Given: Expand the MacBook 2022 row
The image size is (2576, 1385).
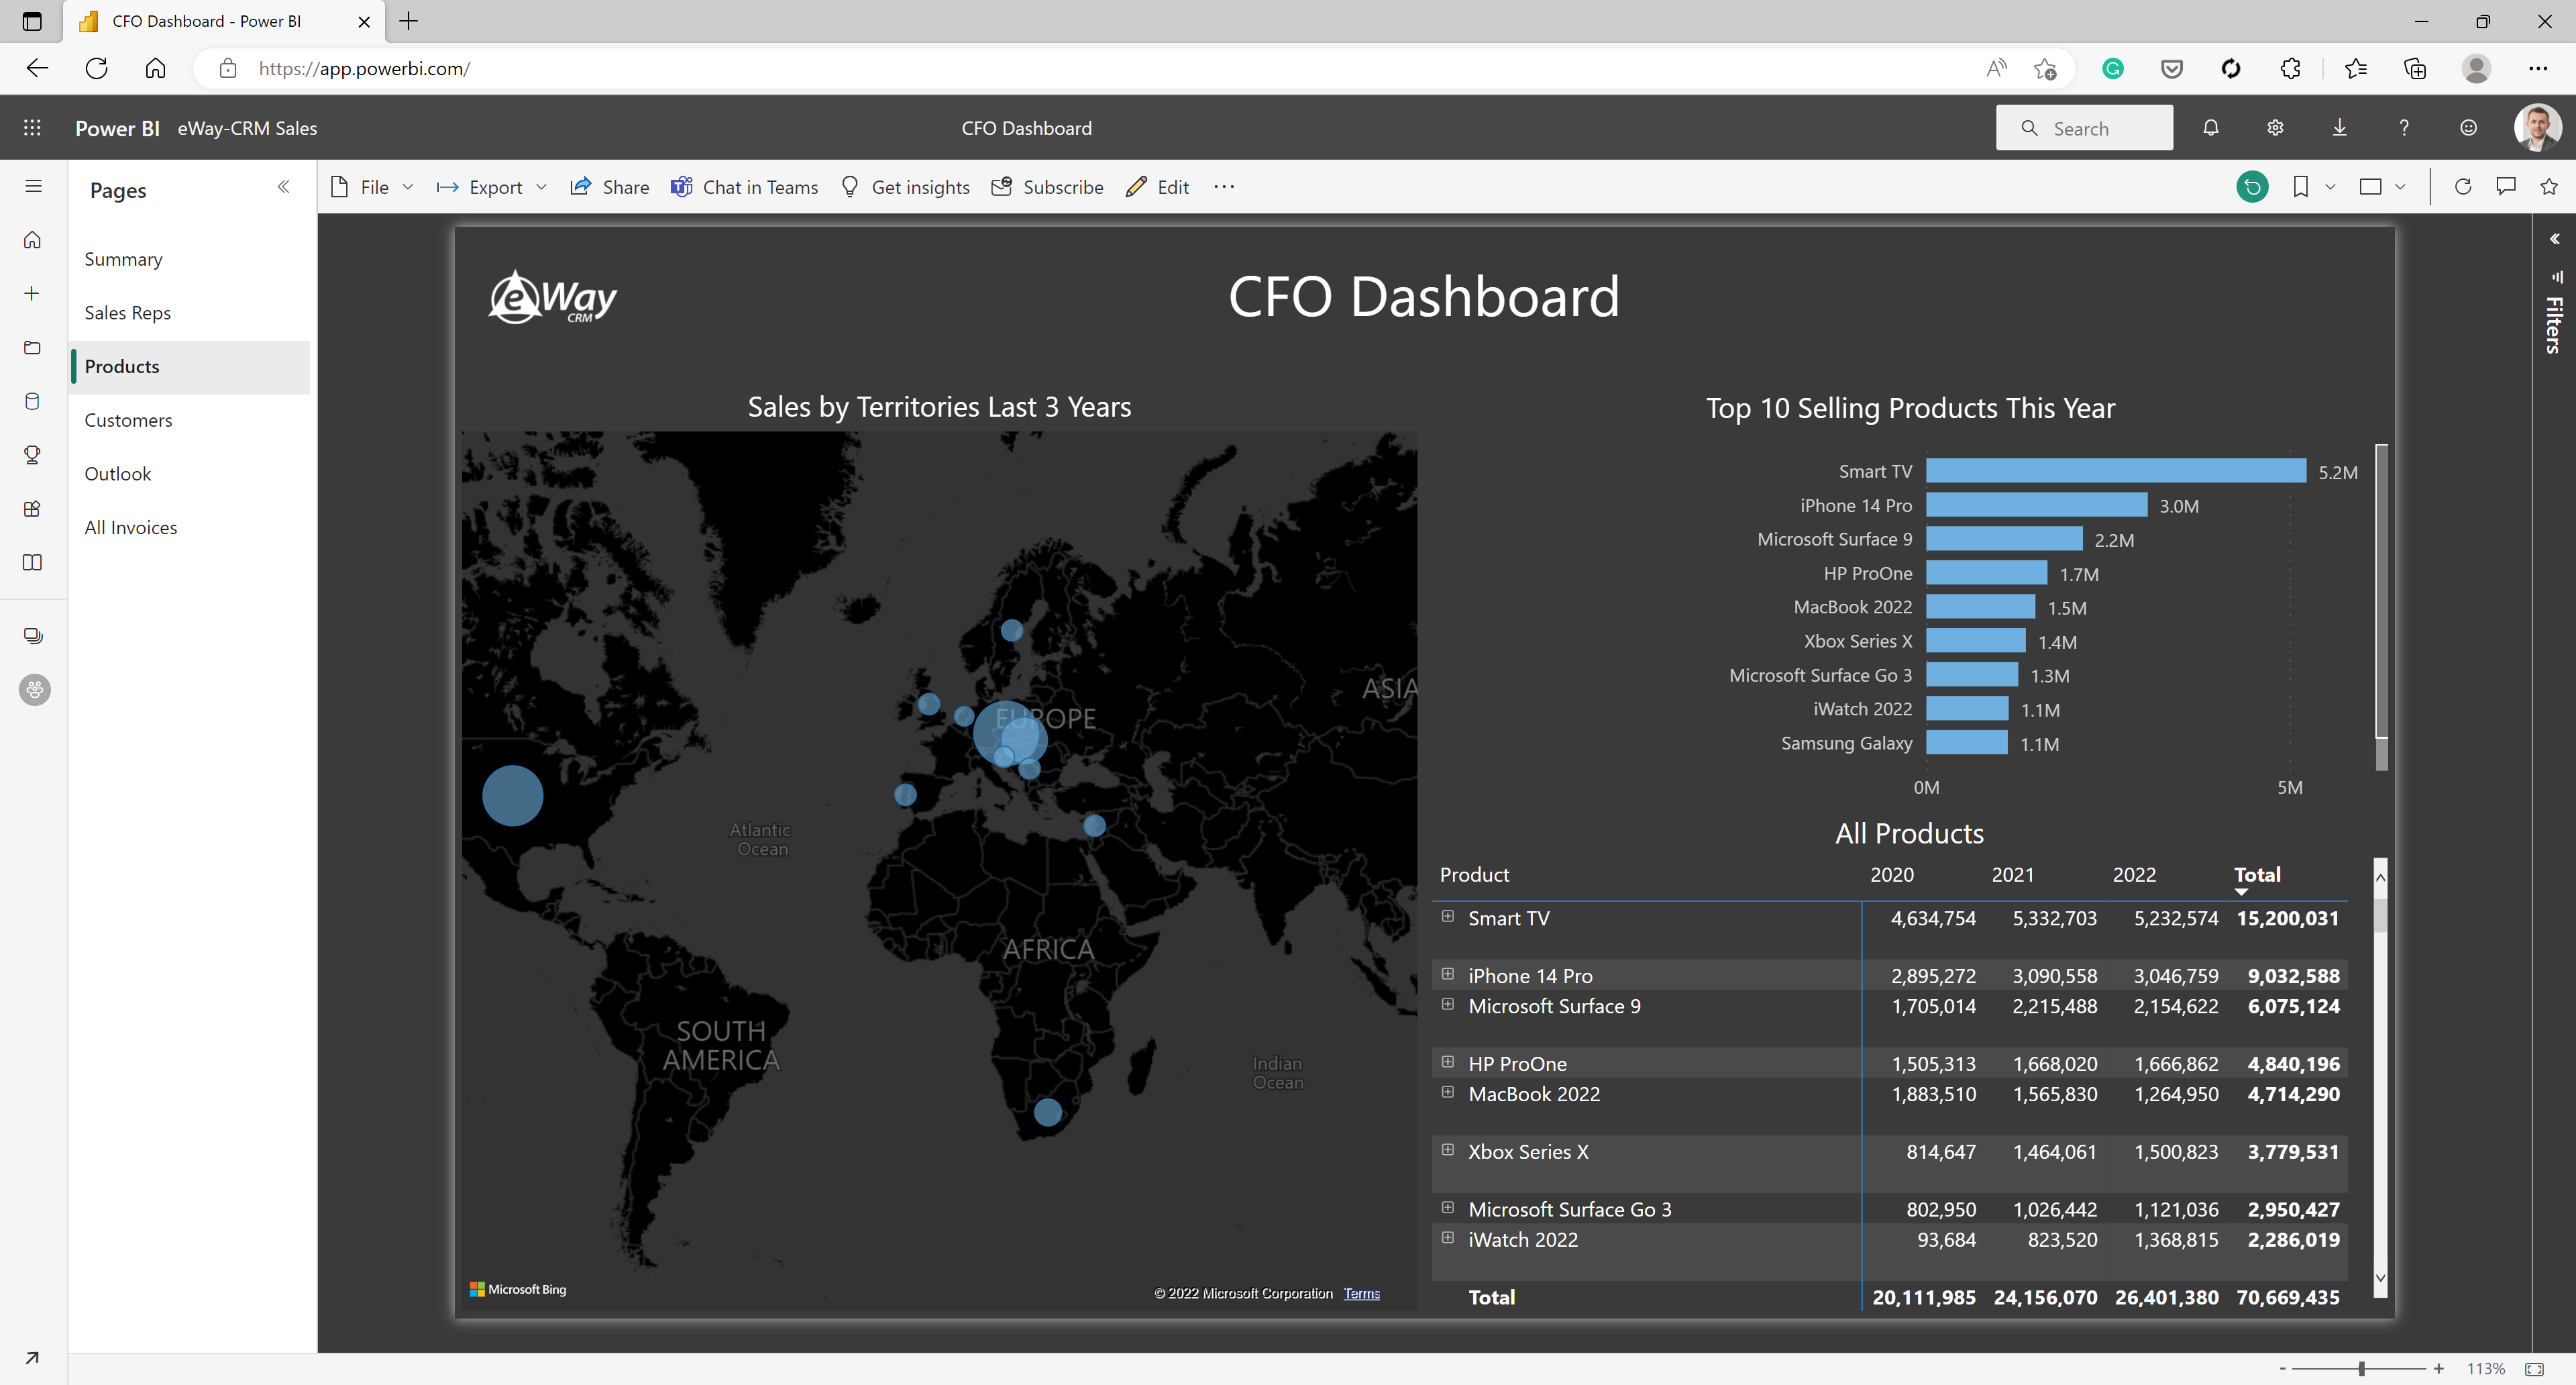Looking at the screenshot, I should pos(1447,1092).
